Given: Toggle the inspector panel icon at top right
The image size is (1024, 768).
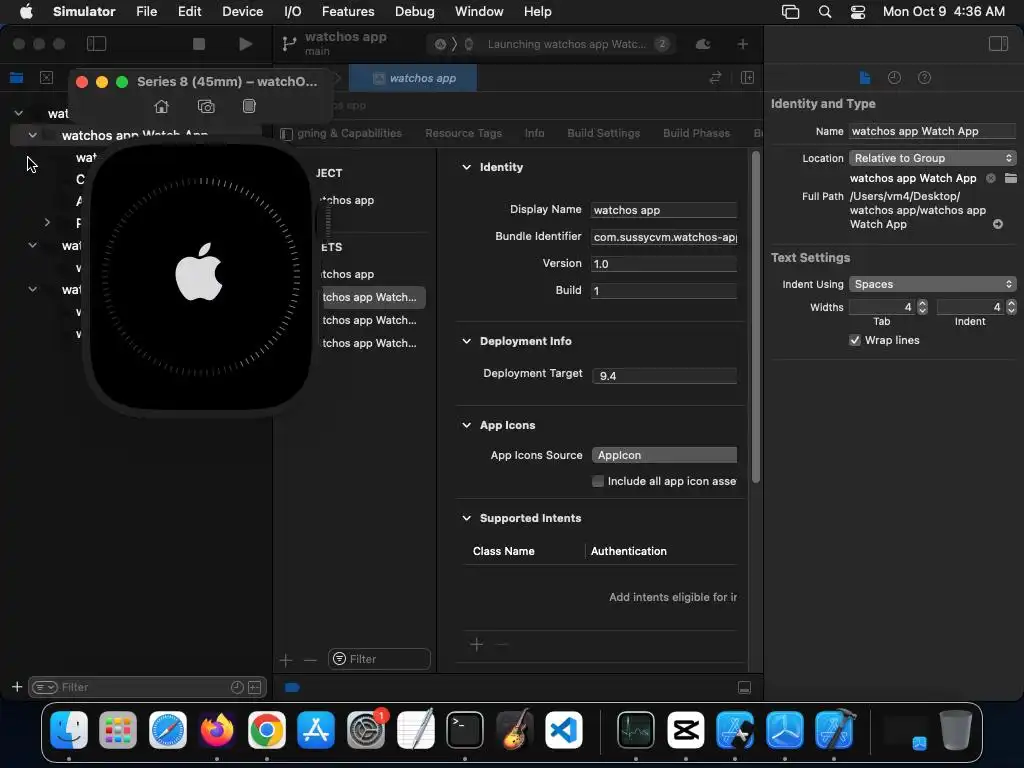Looking at the screenshot, I should [x=998, y=44].
